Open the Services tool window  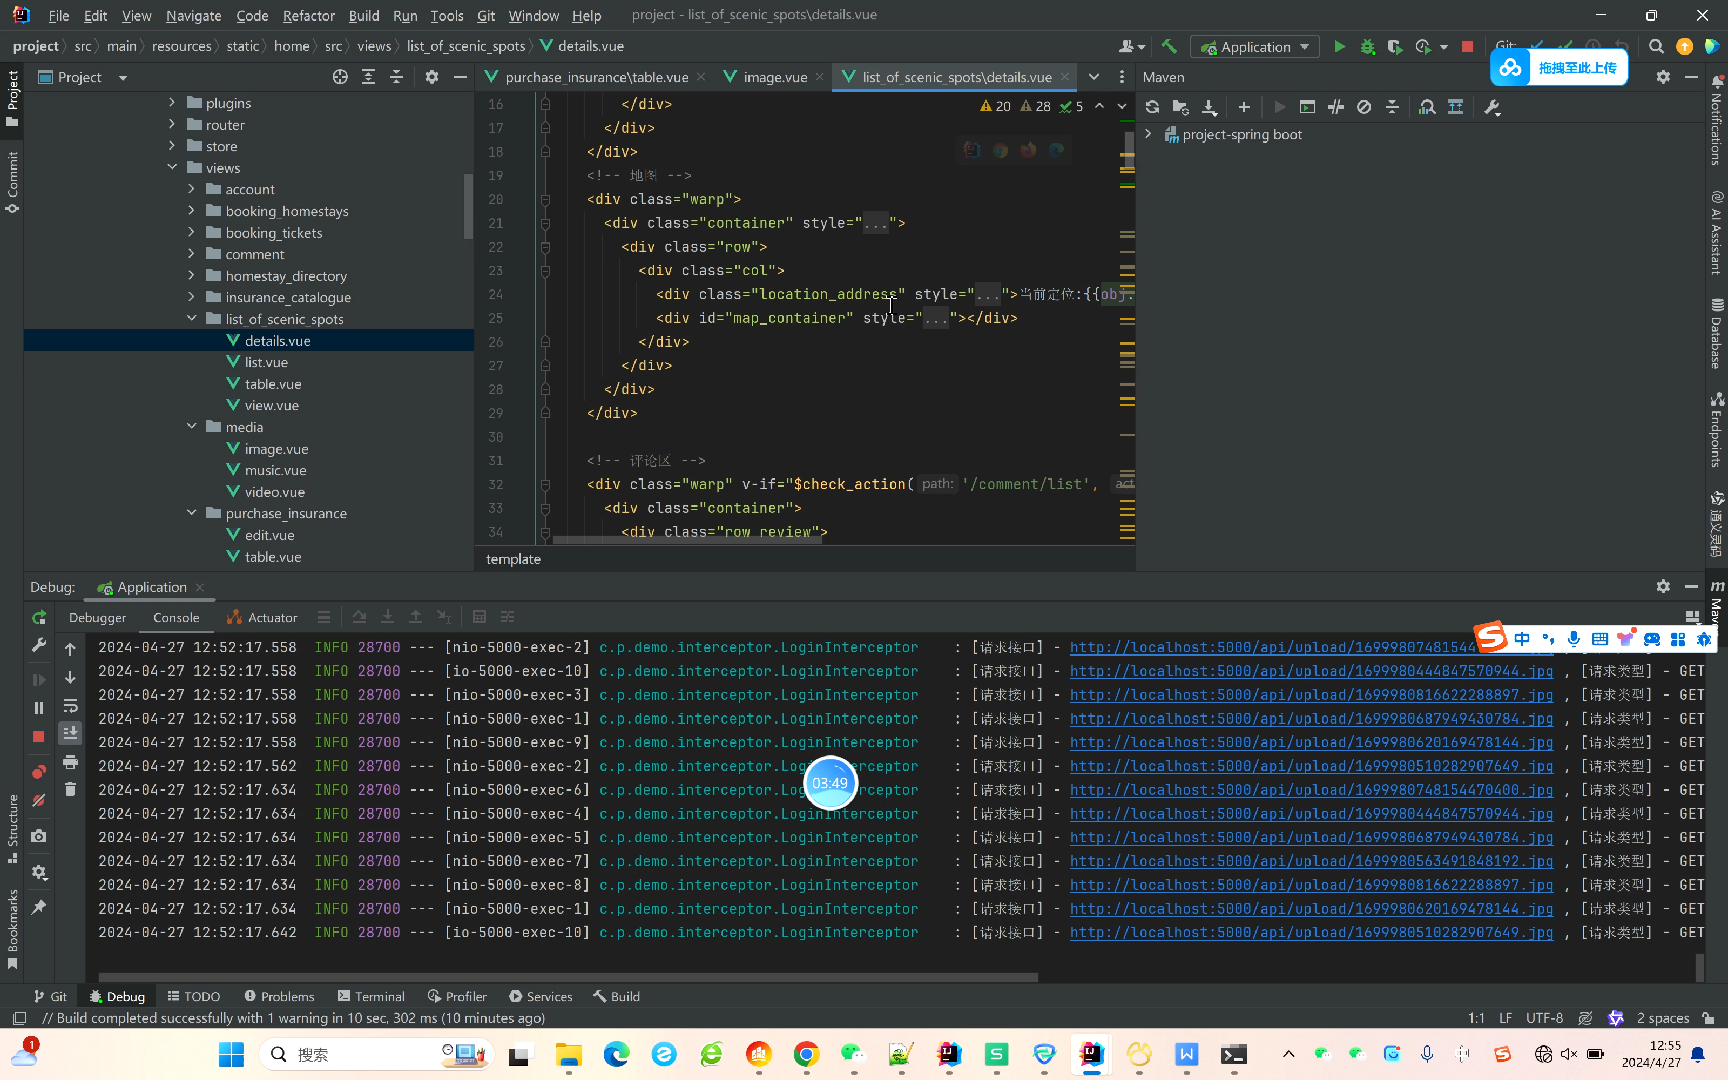point(541,996)
